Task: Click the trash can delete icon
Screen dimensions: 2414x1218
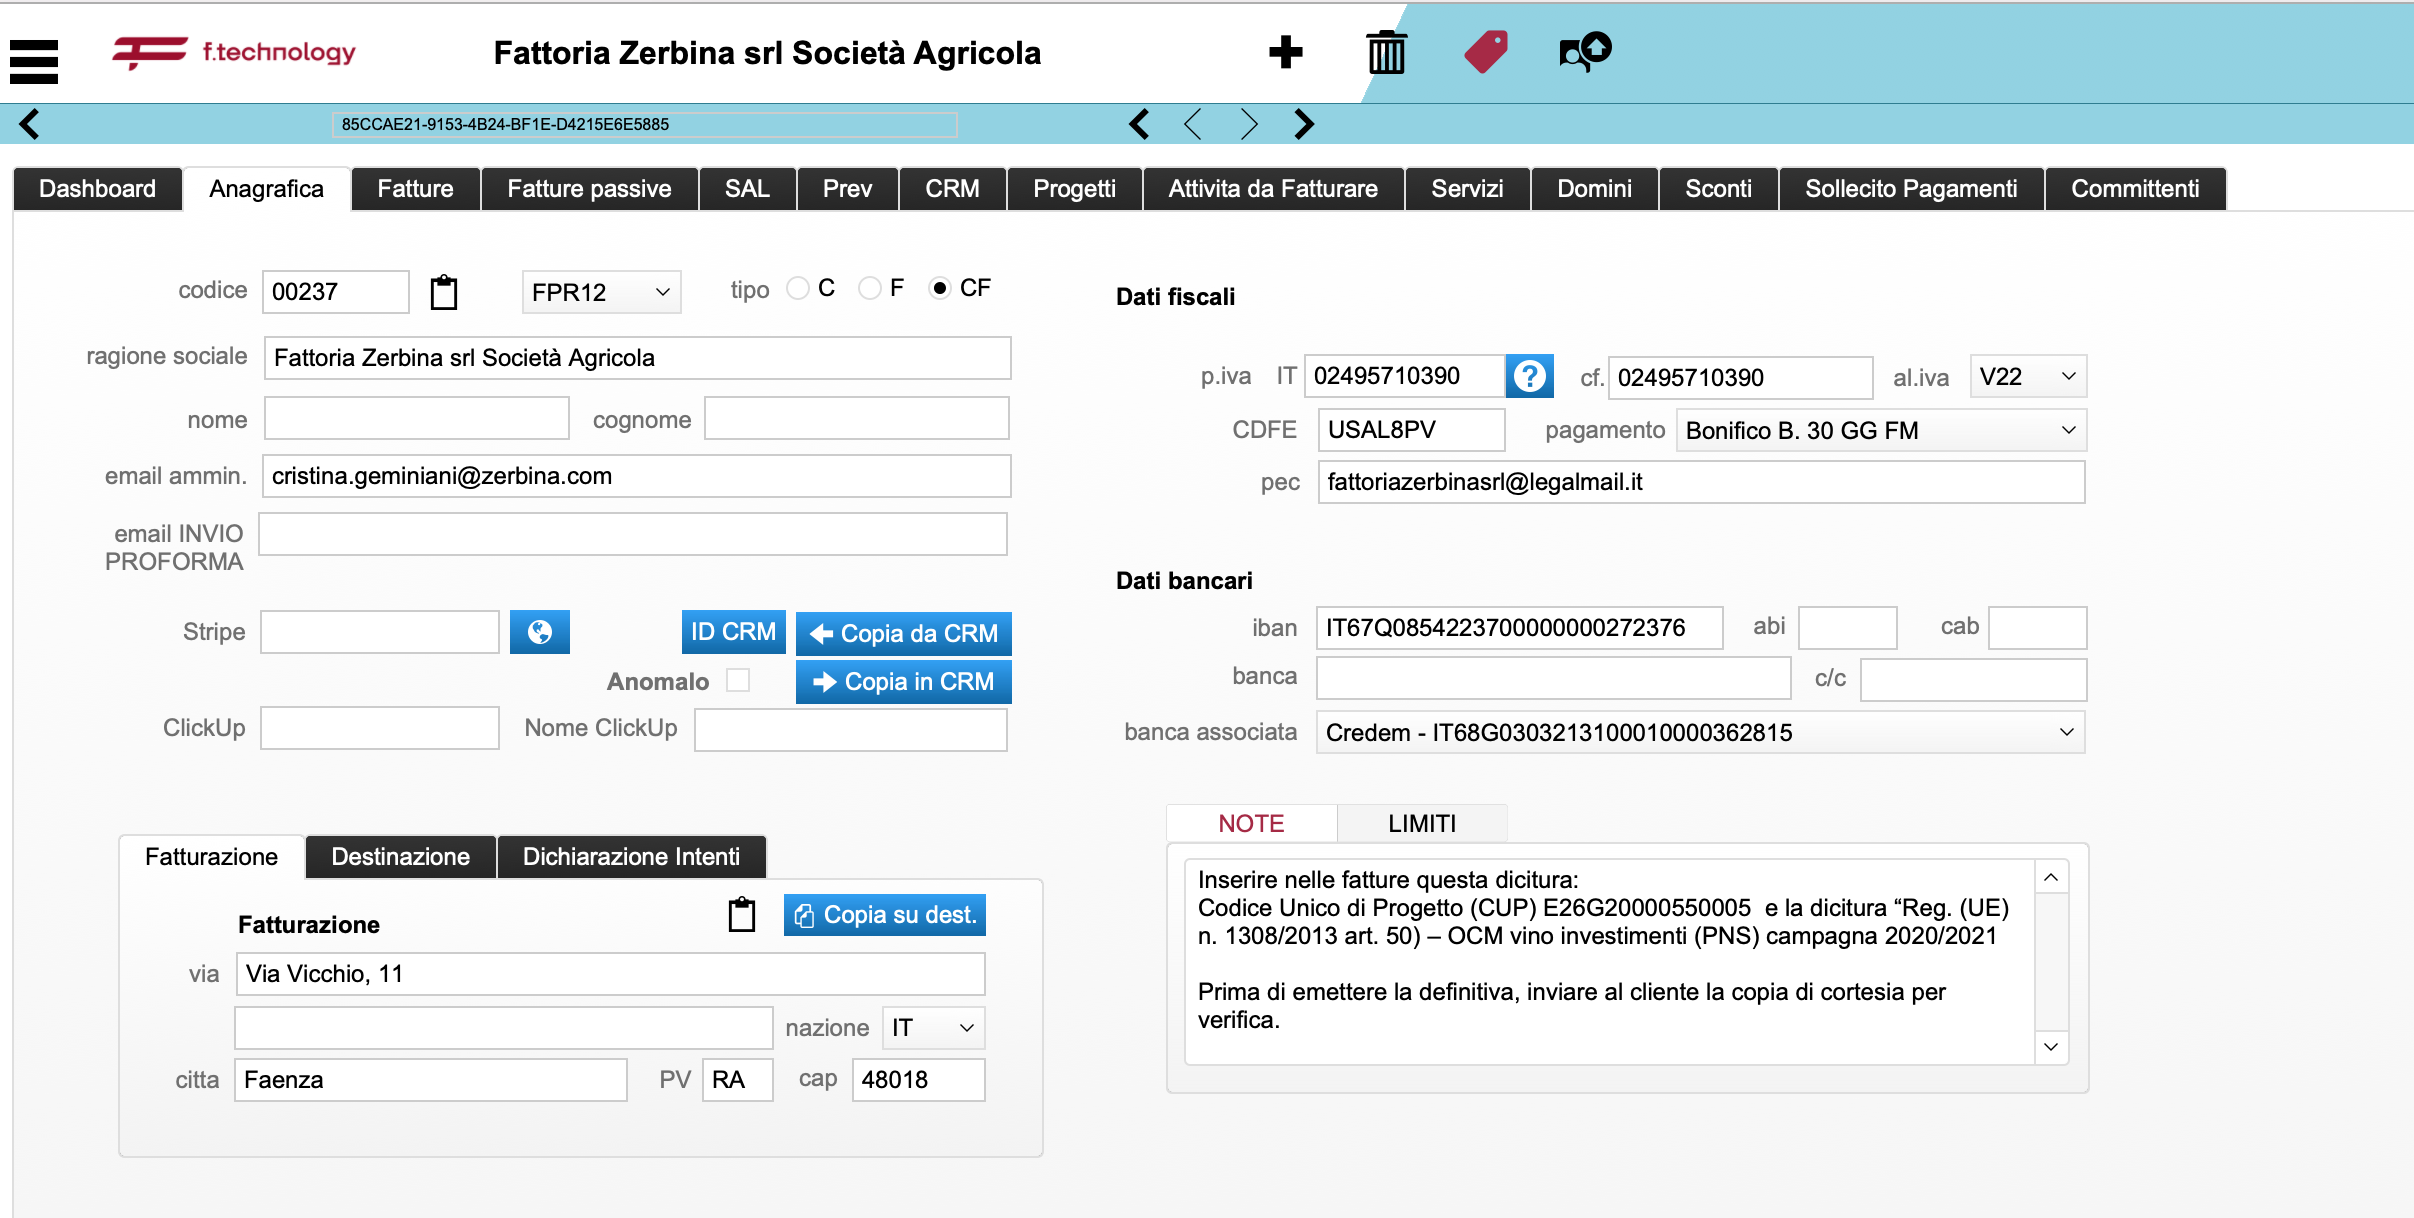Action: click(x=1386, y=52)
